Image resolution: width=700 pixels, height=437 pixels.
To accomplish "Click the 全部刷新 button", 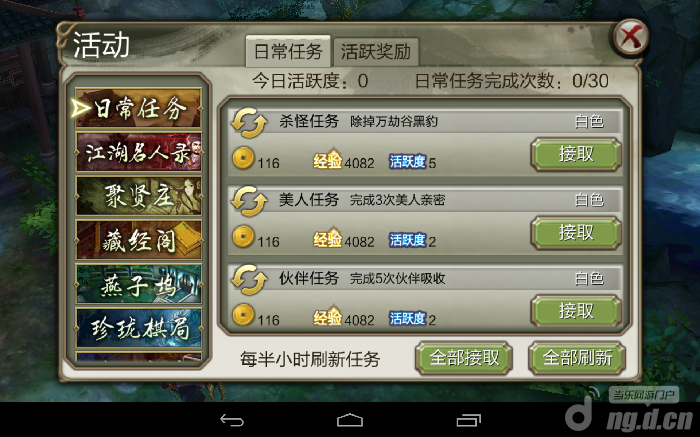I will click(x=577, y=358).
